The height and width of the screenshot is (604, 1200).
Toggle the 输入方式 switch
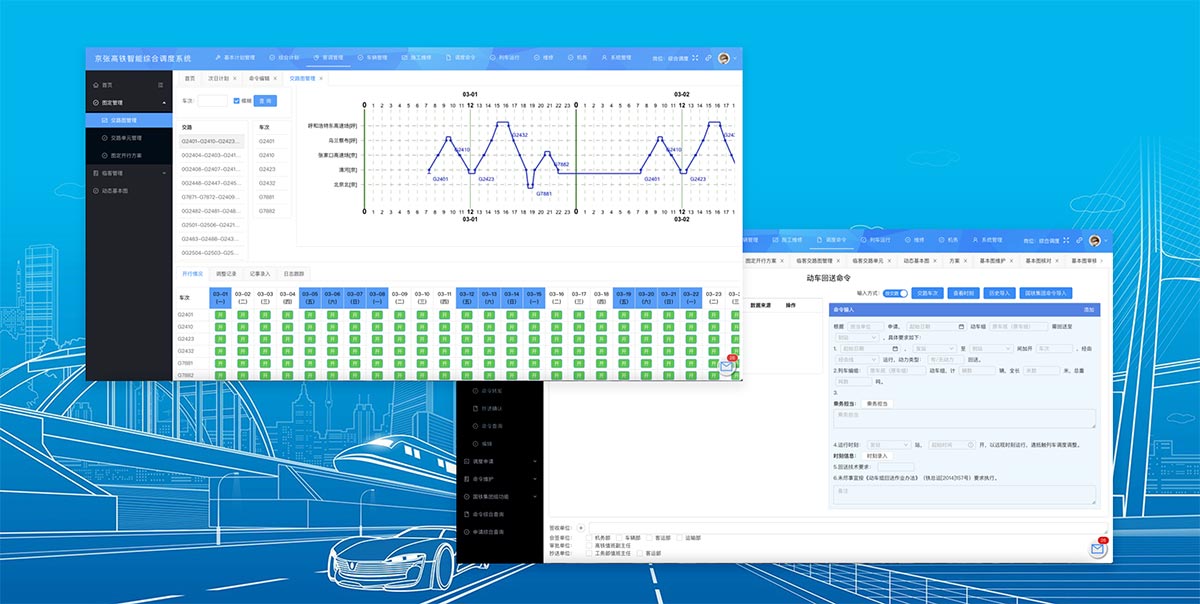(x=896, y=293)
